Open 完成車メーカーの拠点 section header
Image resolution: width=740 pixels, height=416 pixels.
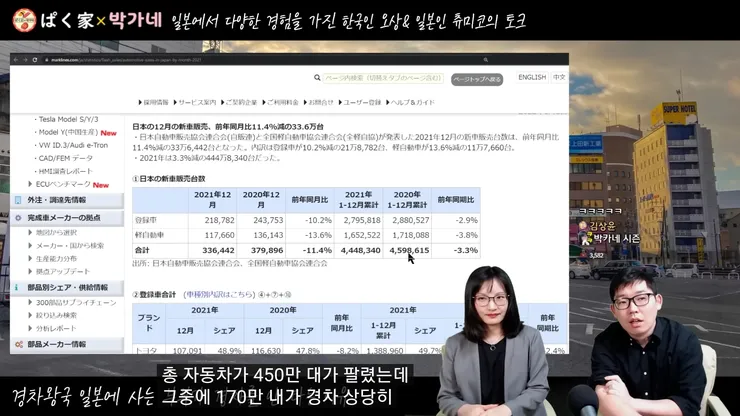[x=67, y=218]
